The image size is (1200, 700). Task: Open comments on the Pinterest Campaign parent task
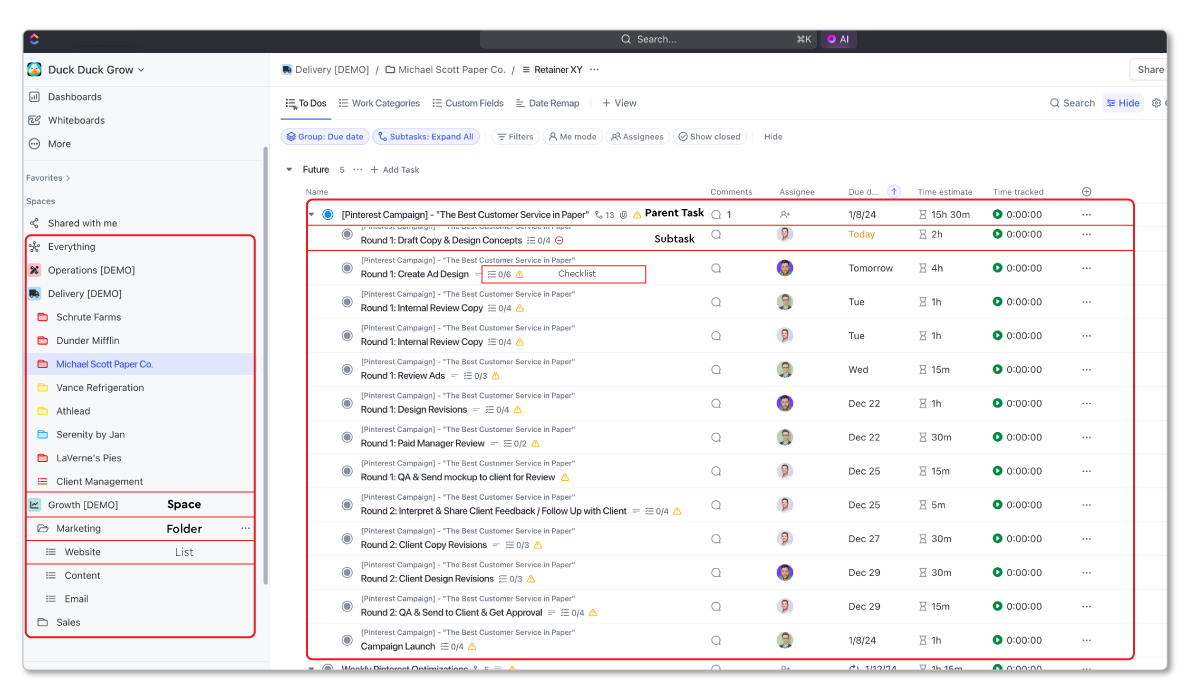(715, 213)
